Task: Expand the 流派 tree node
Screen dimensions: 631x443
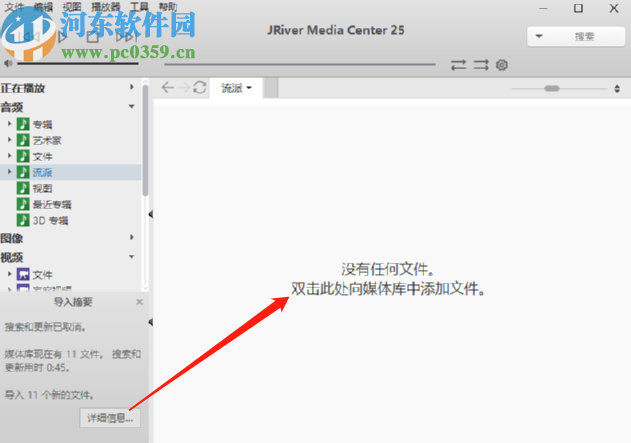Action: (x=9, y=172)
